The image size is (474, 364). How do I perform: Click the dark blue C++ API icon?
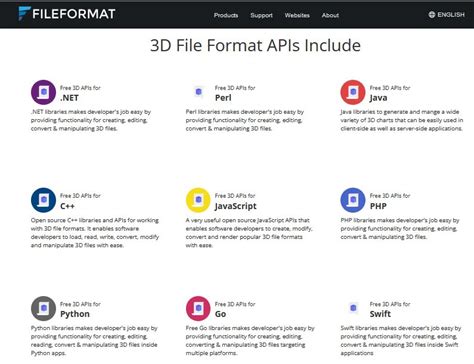coord(43,200)
